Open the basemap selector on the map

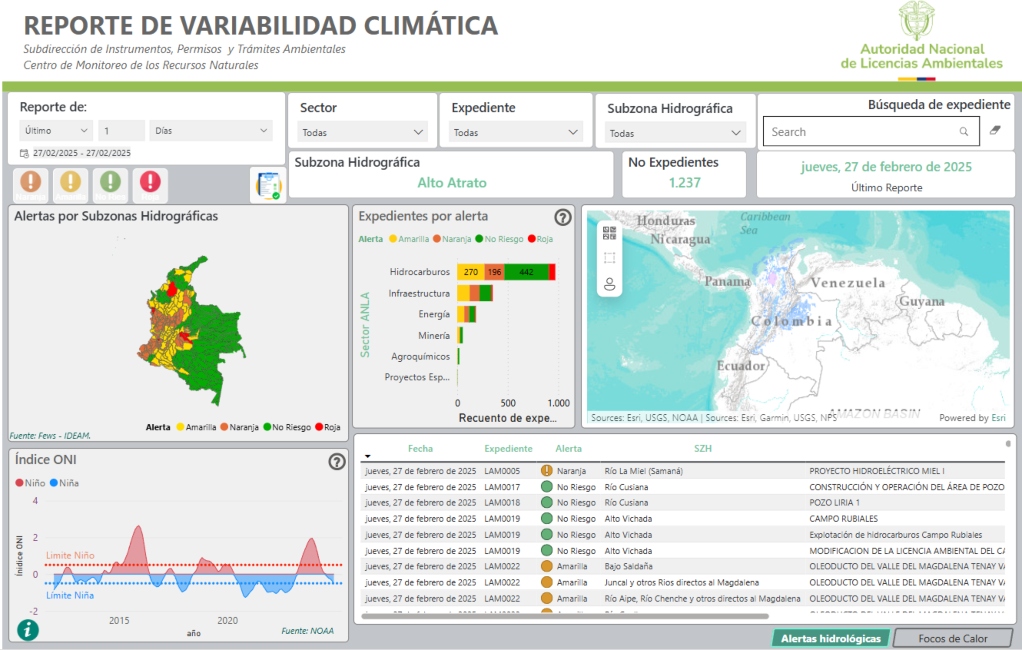point(610,233)
